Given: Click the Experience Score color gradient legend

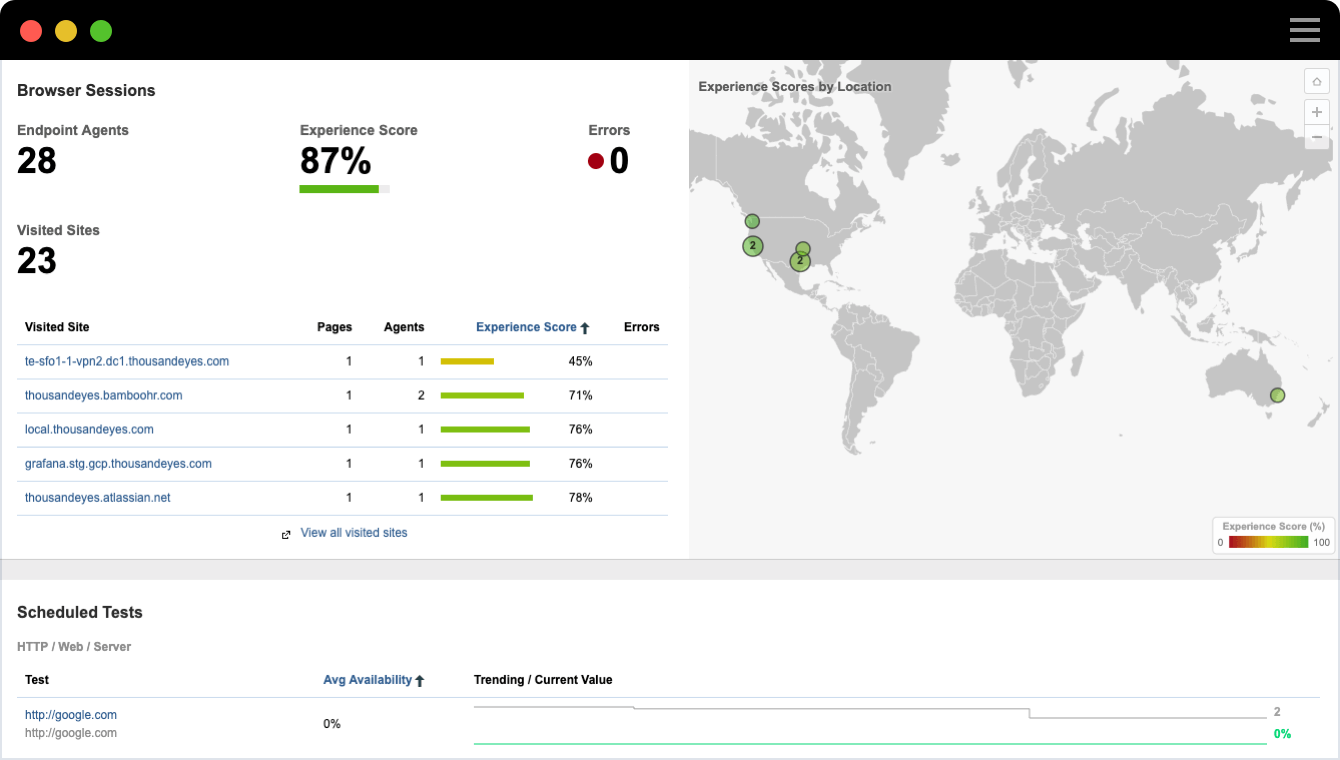Looking at the screenshot, I should 1268,542.
